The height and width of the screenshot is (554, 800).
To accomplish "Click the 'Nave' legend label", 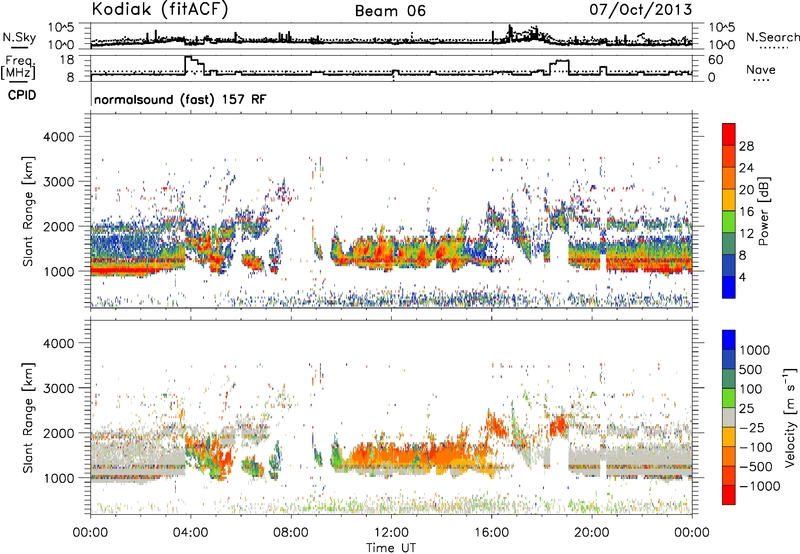I will [760, 70].
